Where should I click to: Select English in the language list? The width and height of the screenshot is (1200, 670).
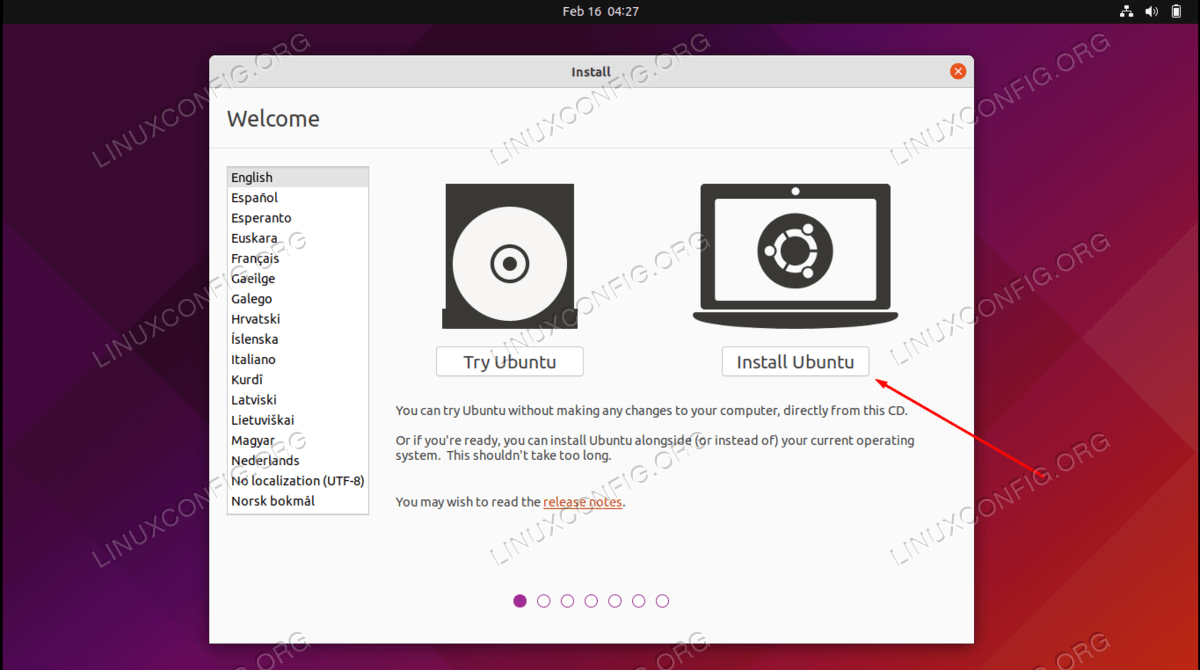pyautogui.click(x=298, y=177)
